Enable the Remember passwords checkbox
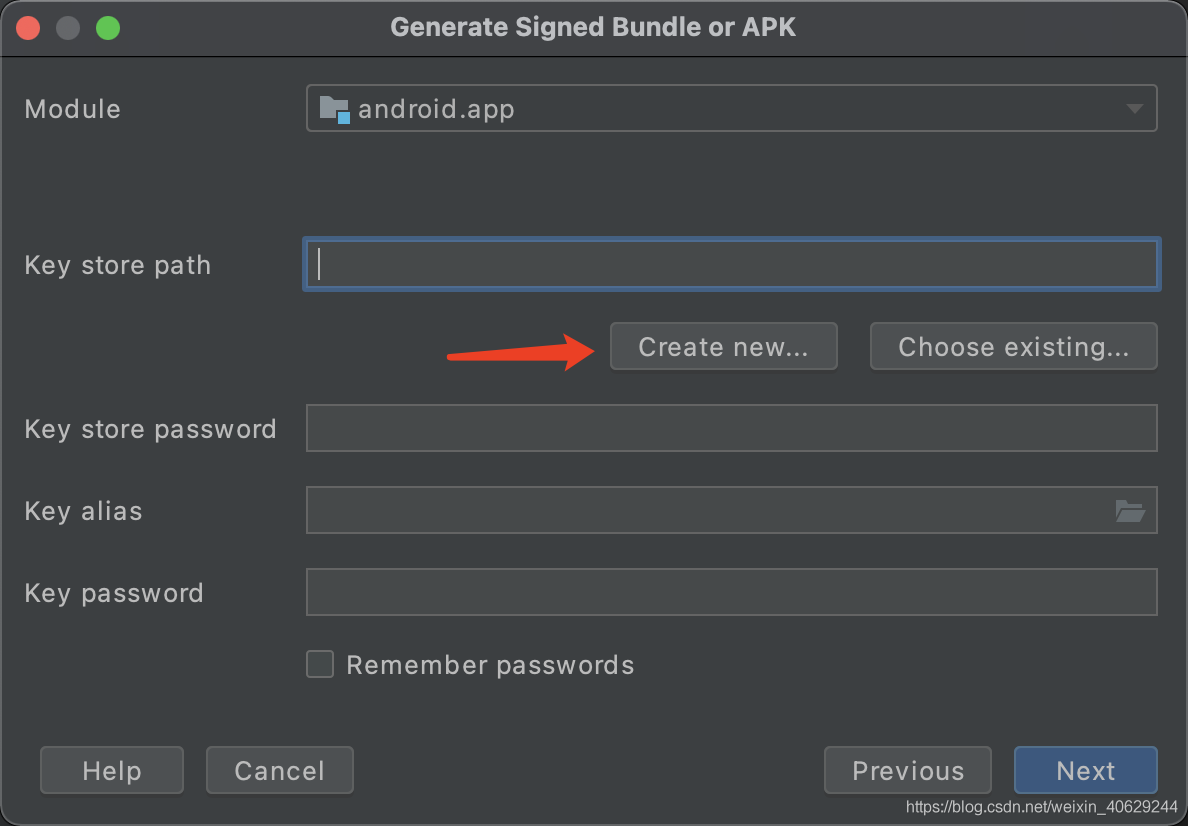The width and height of the screenshot is (1188, 826). 320,664
